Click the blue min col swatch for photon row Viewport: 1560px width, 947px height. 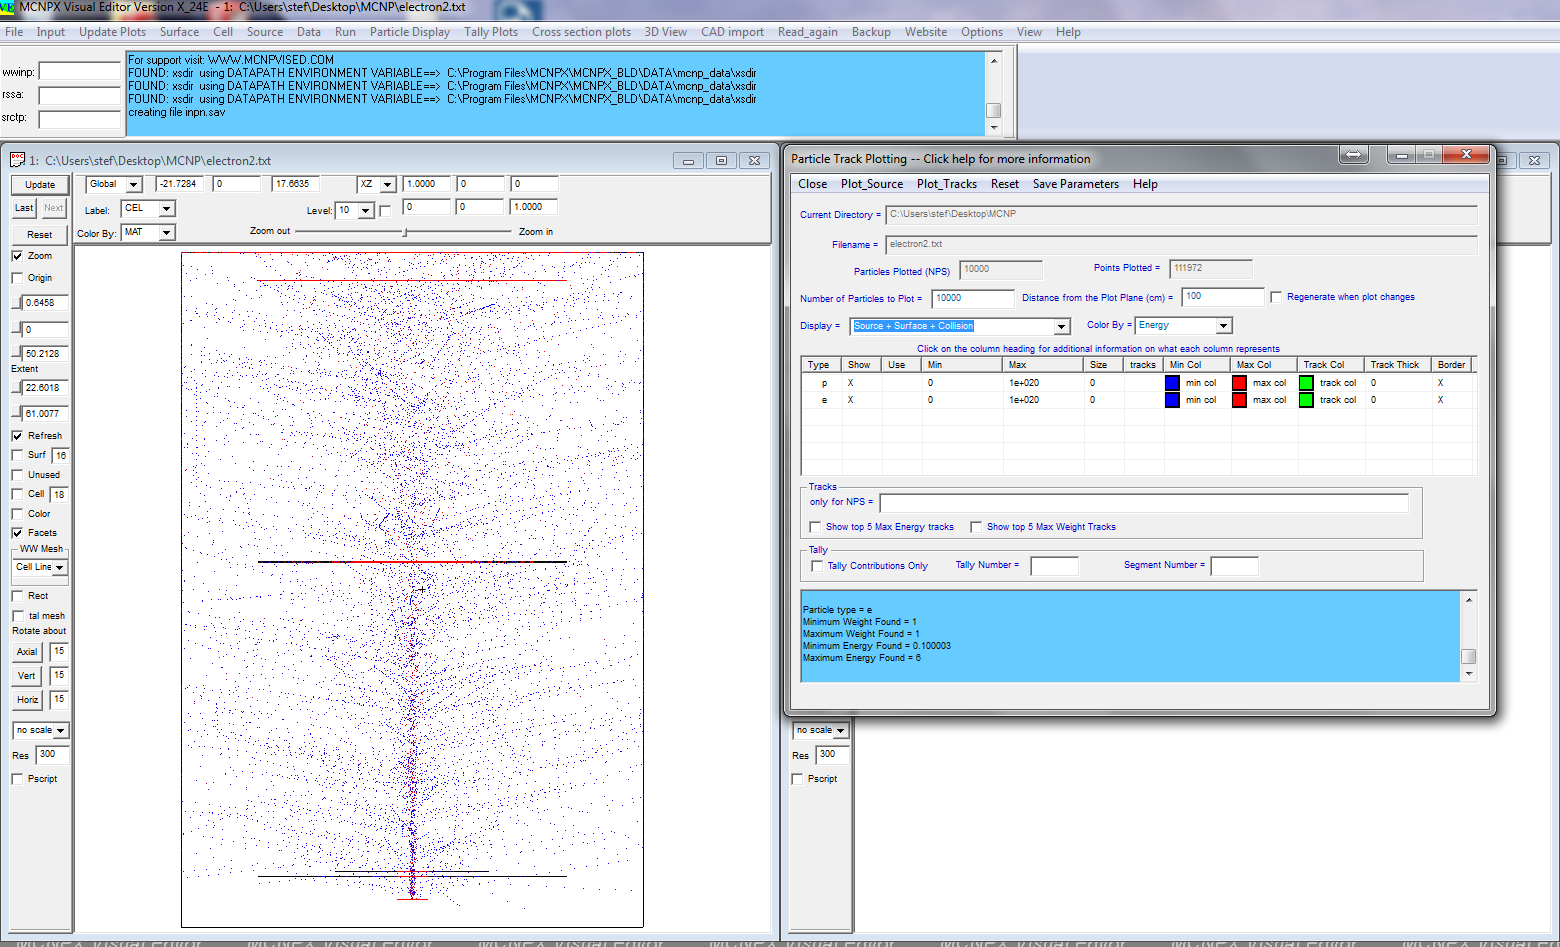point(1172,383)
